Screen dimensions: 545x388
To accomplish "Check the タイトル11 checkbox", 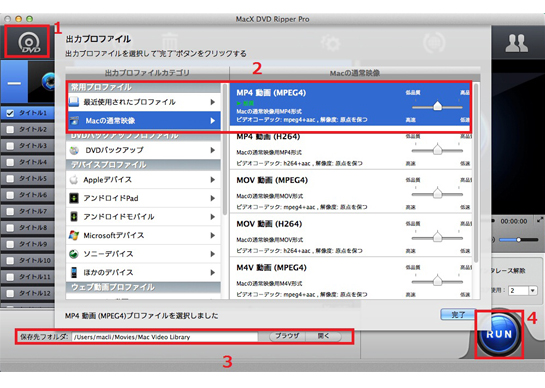I will coord(10,277).
